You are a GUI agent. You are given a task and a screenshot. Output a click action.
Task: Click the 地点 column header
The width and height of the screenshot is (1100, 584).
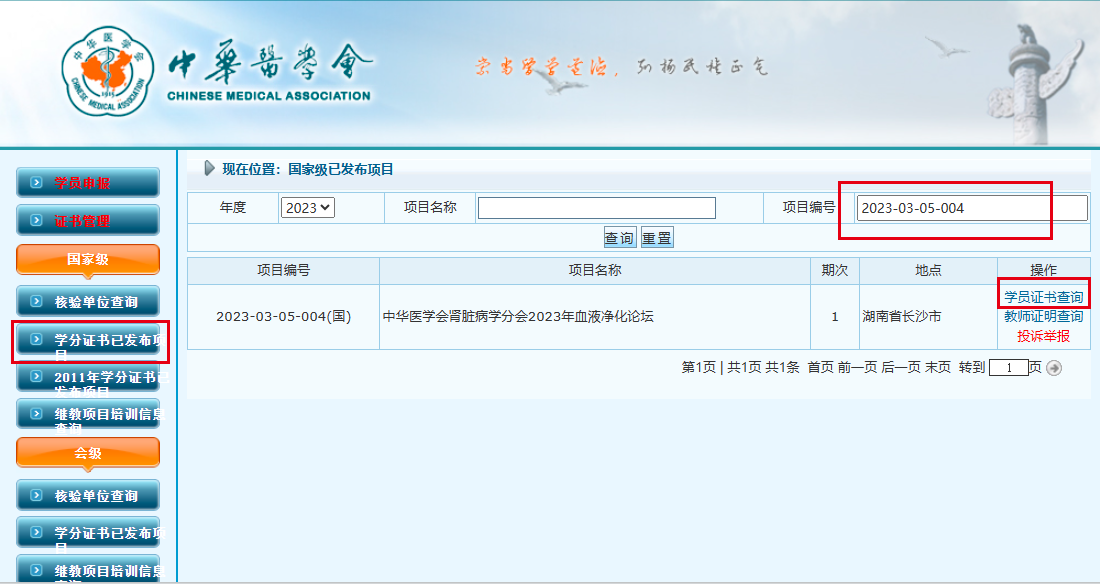tap(928, 270)
